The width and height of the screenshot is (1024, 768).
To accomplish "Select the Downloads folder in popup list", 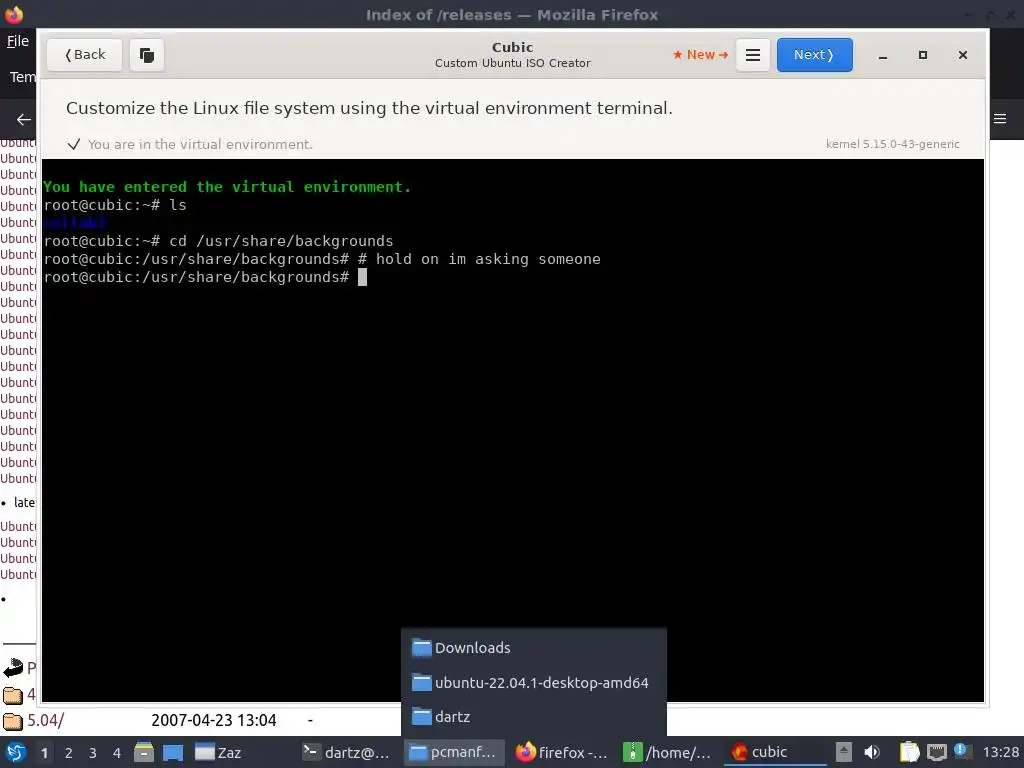I will click(534, 648).
